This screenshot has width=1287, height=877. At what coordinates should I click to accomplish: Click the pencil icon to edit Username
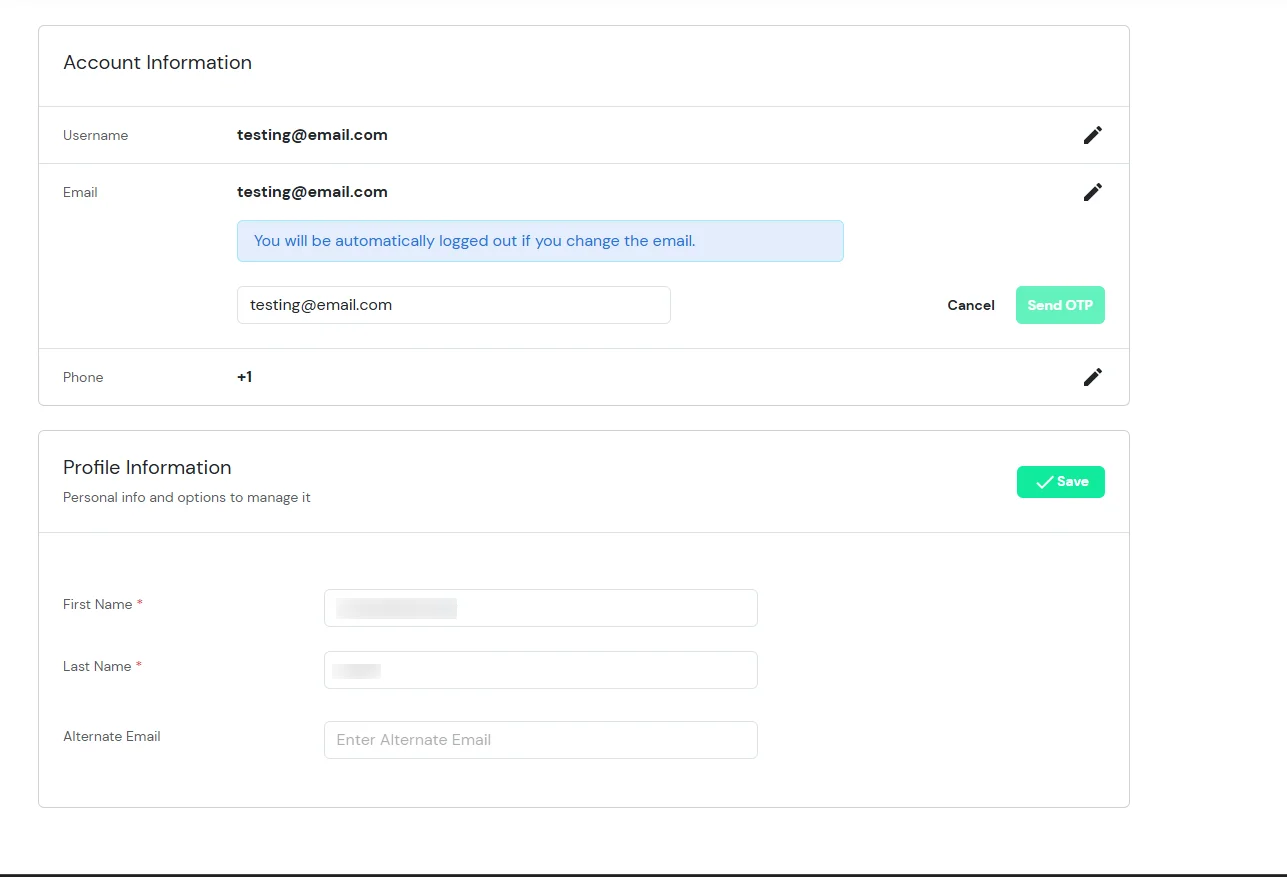(x=1092, y=134)
